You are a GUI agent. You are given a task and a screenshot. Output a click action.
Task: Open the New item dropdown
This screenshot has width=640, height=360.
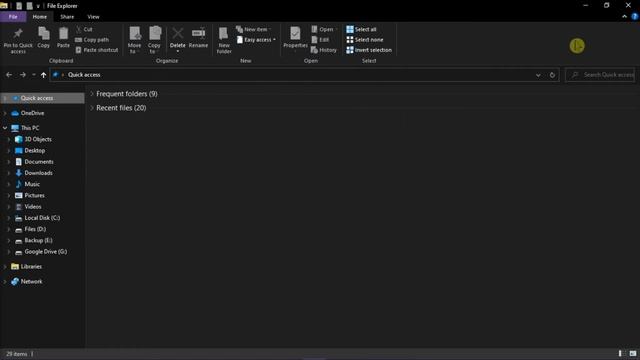point(253,29)
